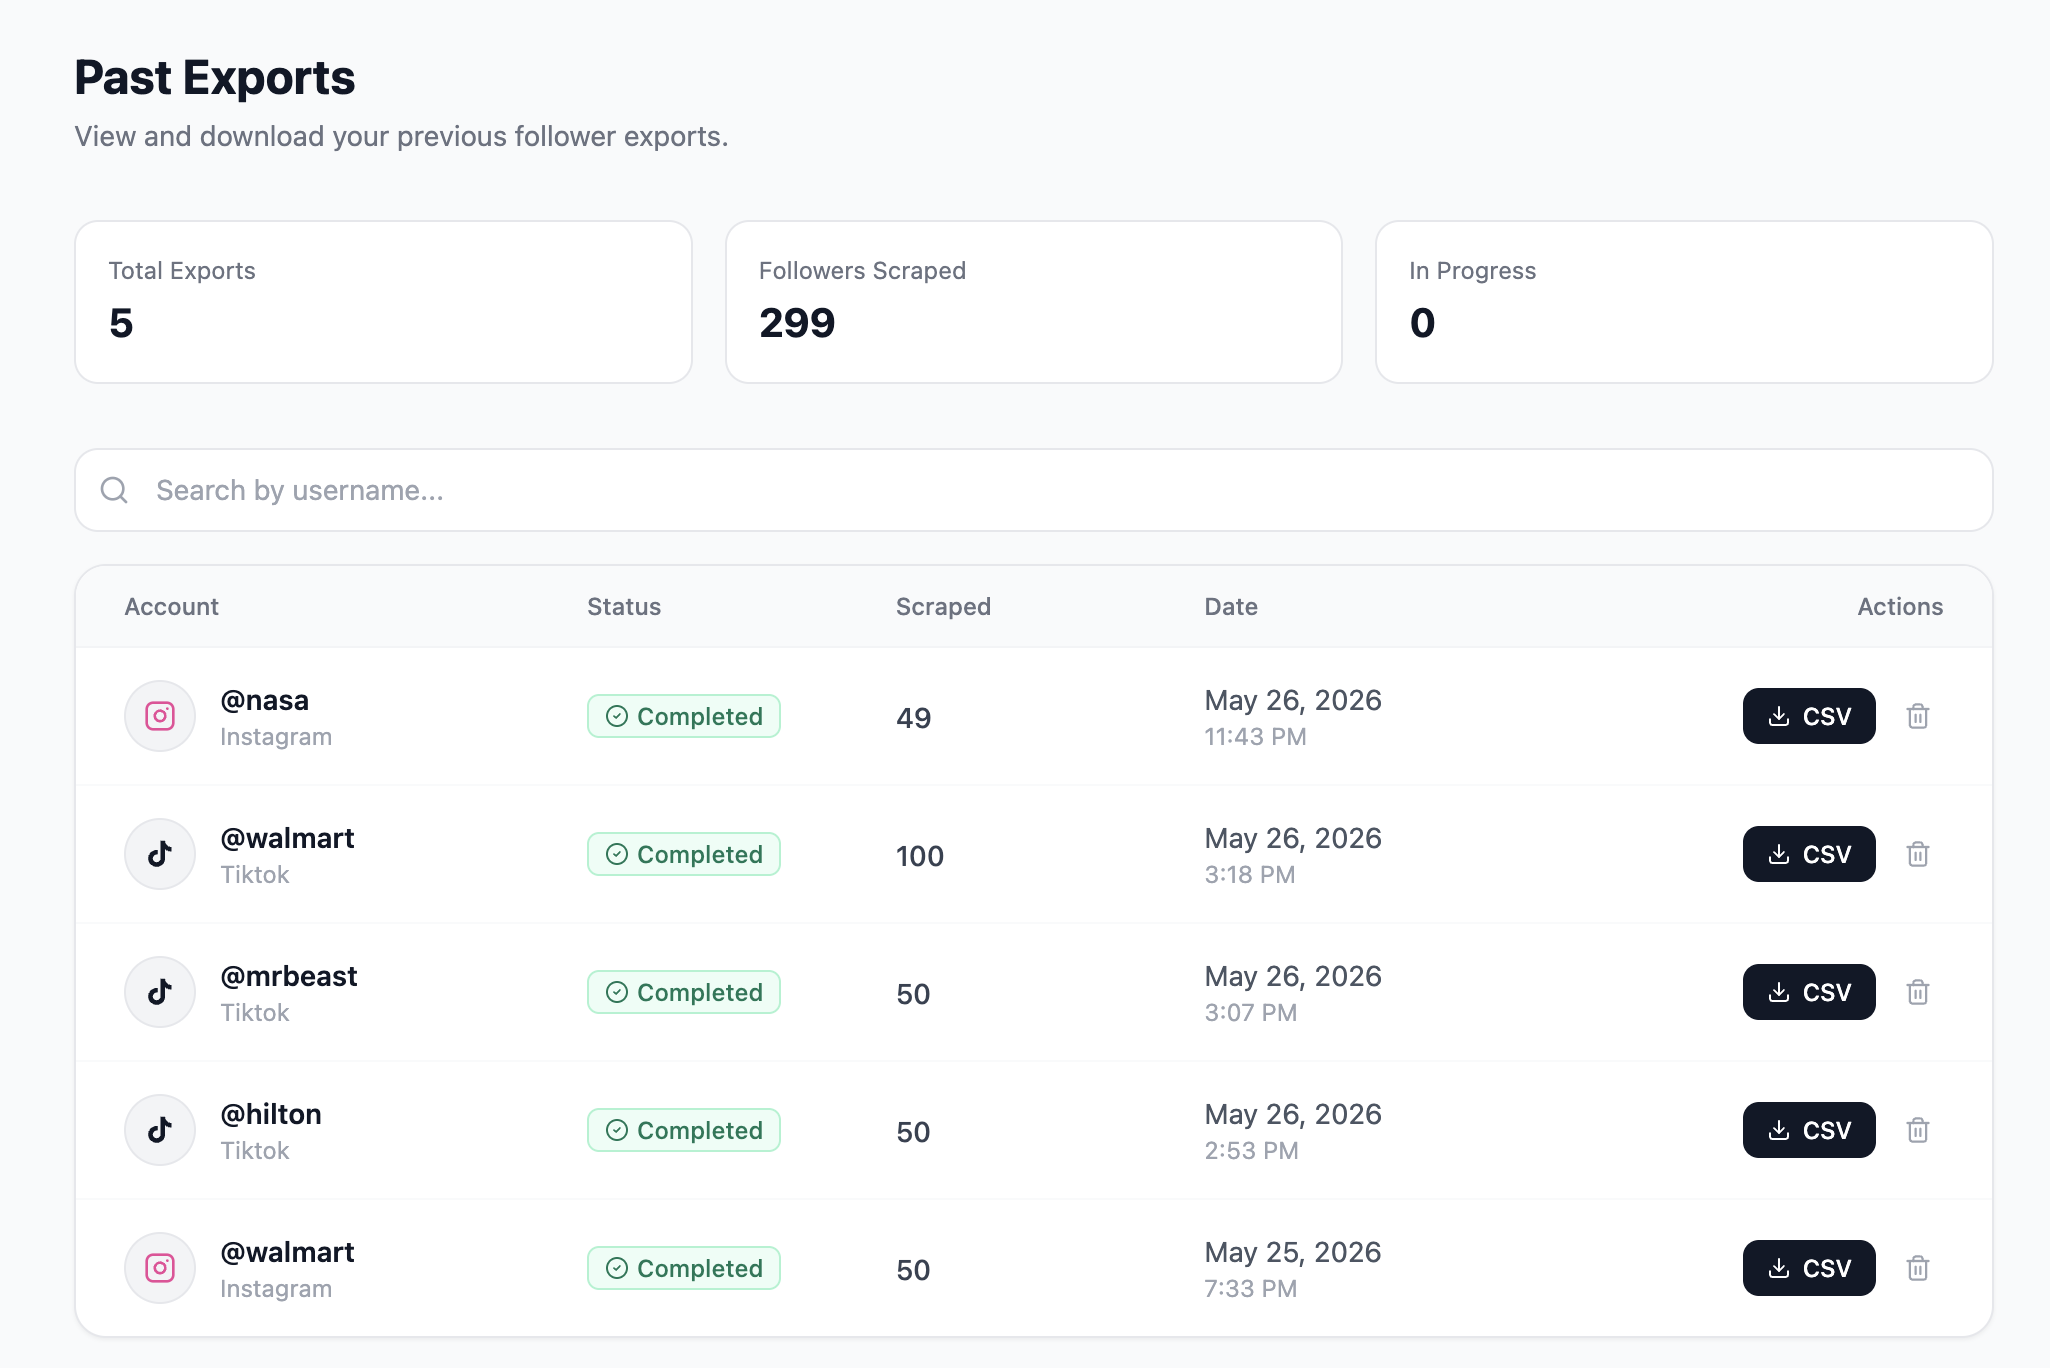Click the @nasa username text
2050x1368 pixels.
(265, 700)
